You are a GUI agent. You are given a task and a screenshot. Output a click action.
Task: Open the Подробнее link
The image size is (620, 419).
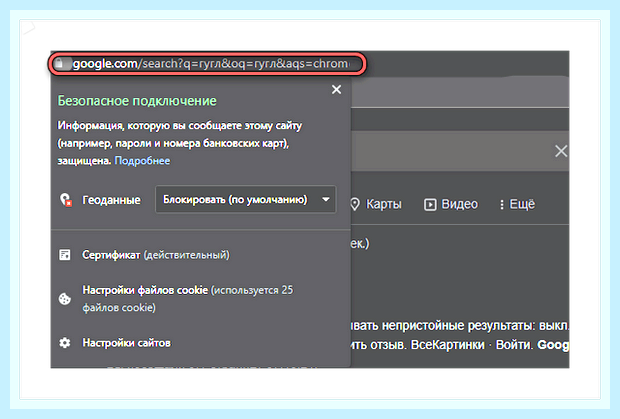[142, 160]
